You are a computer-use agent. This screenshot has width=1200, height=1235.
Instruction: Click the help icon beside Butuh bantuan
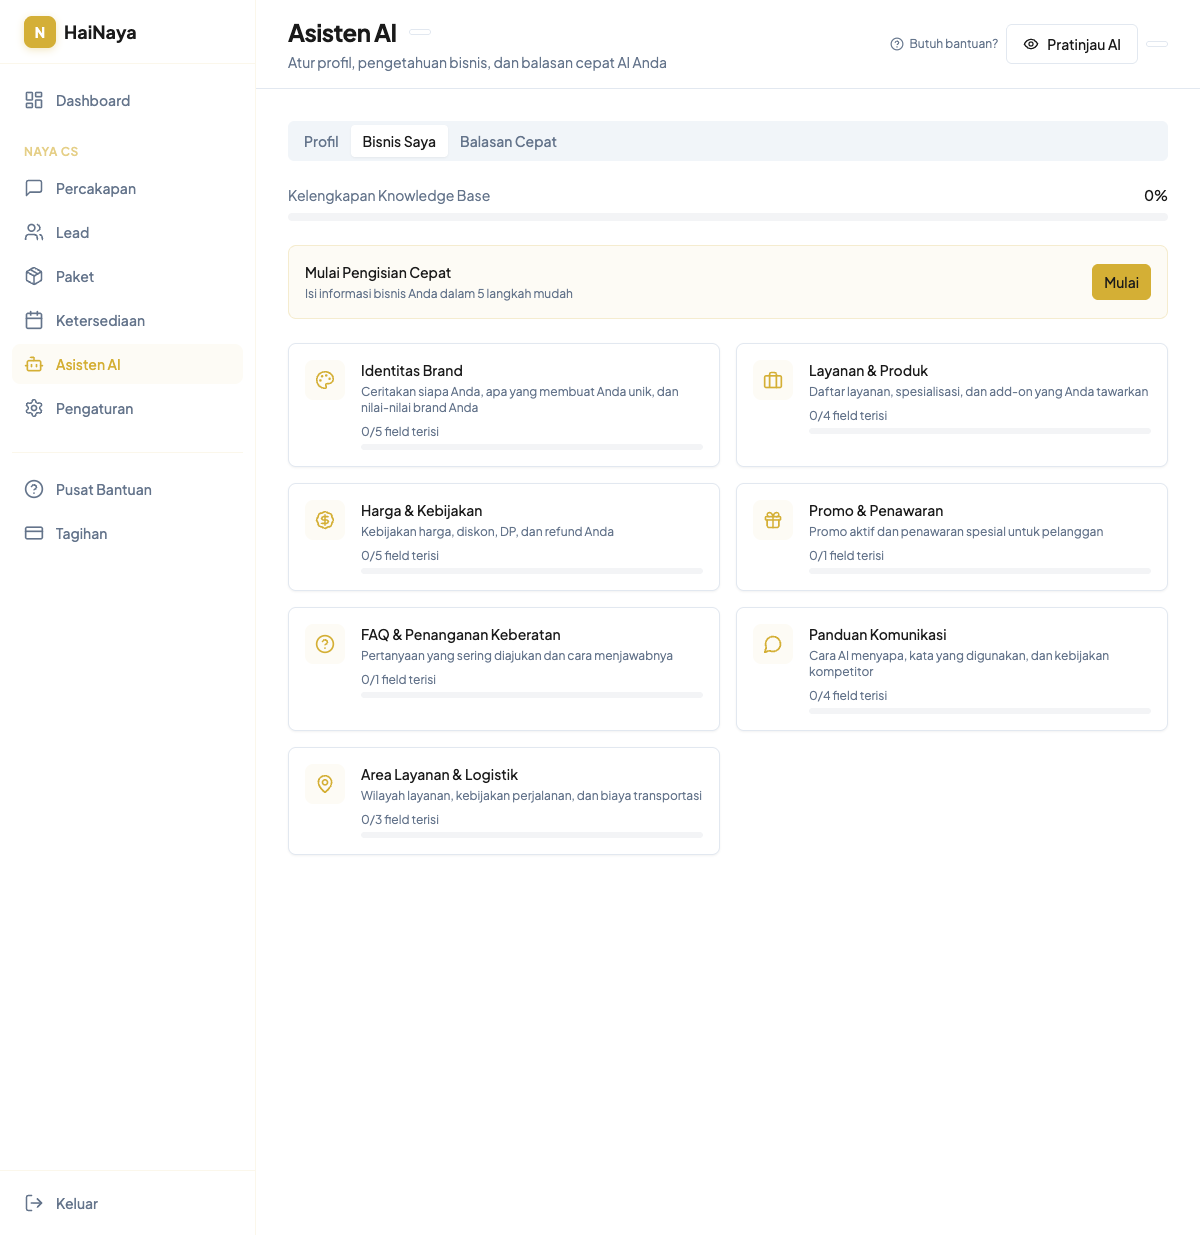(x=895, y=43)
